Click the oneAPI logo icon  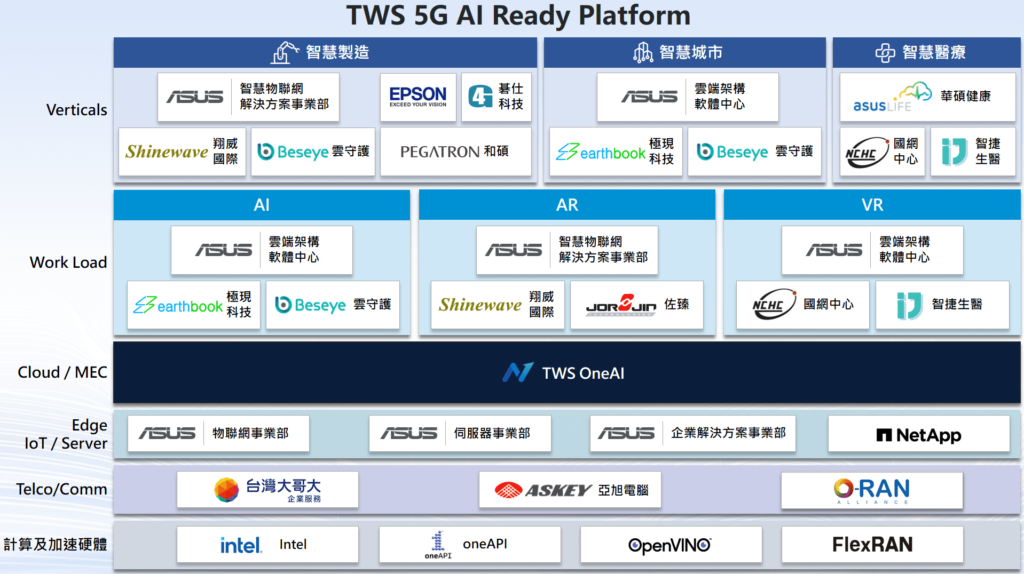(438, 545)
